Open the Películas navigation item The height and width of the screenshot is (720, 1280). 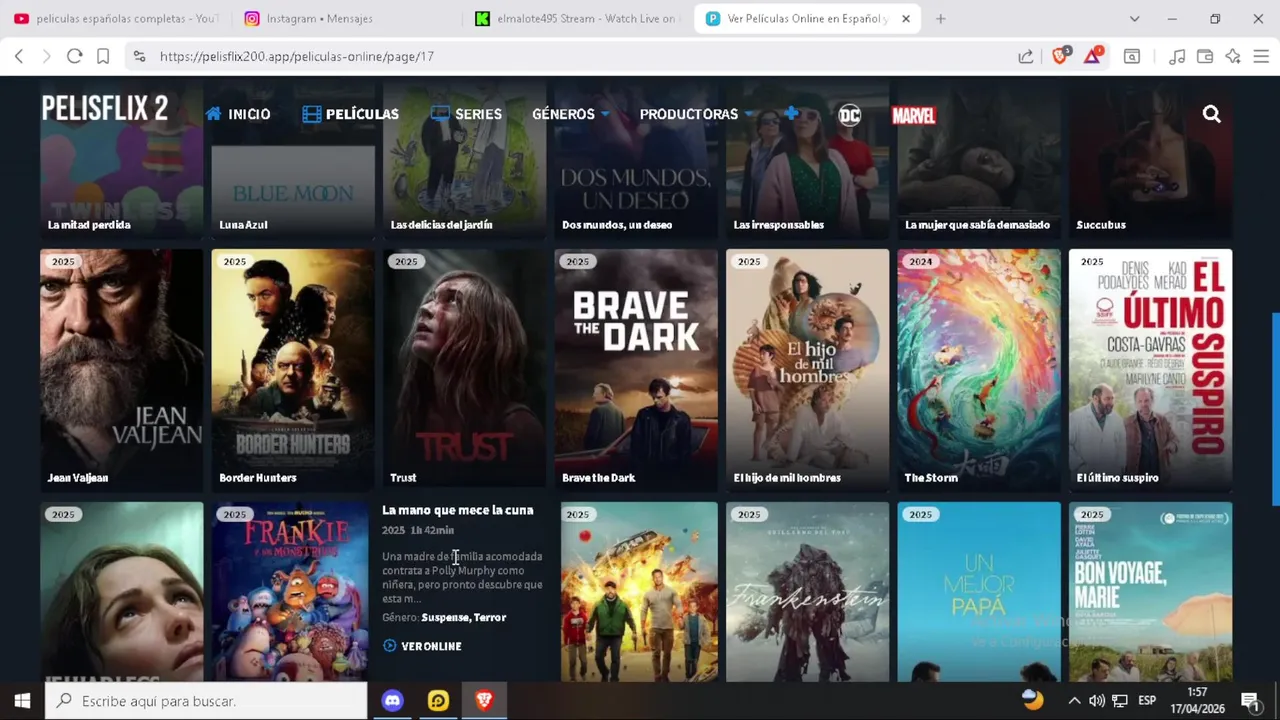point(350,114)
